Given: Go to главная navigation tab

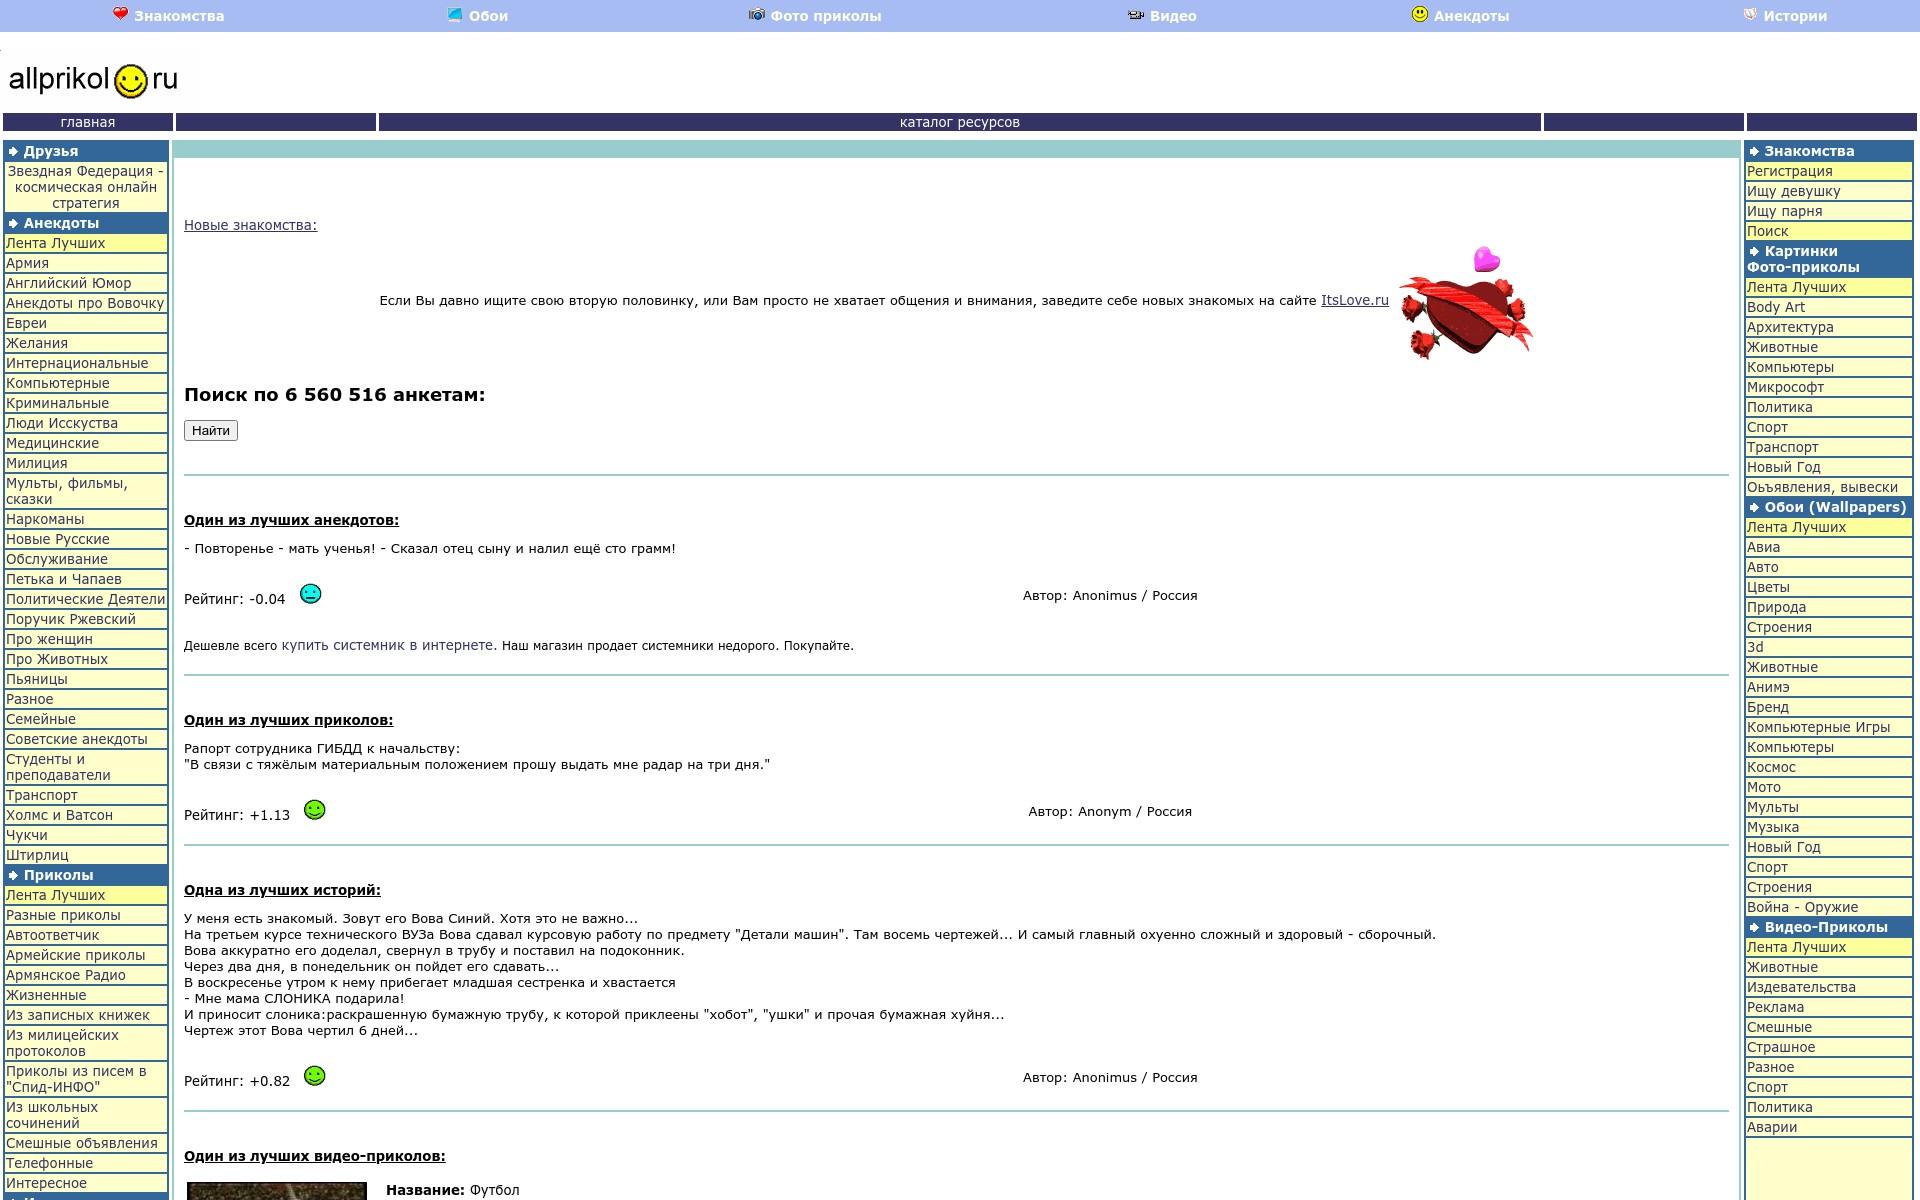Looking at the screenshot, I should (x=88, y=122).
